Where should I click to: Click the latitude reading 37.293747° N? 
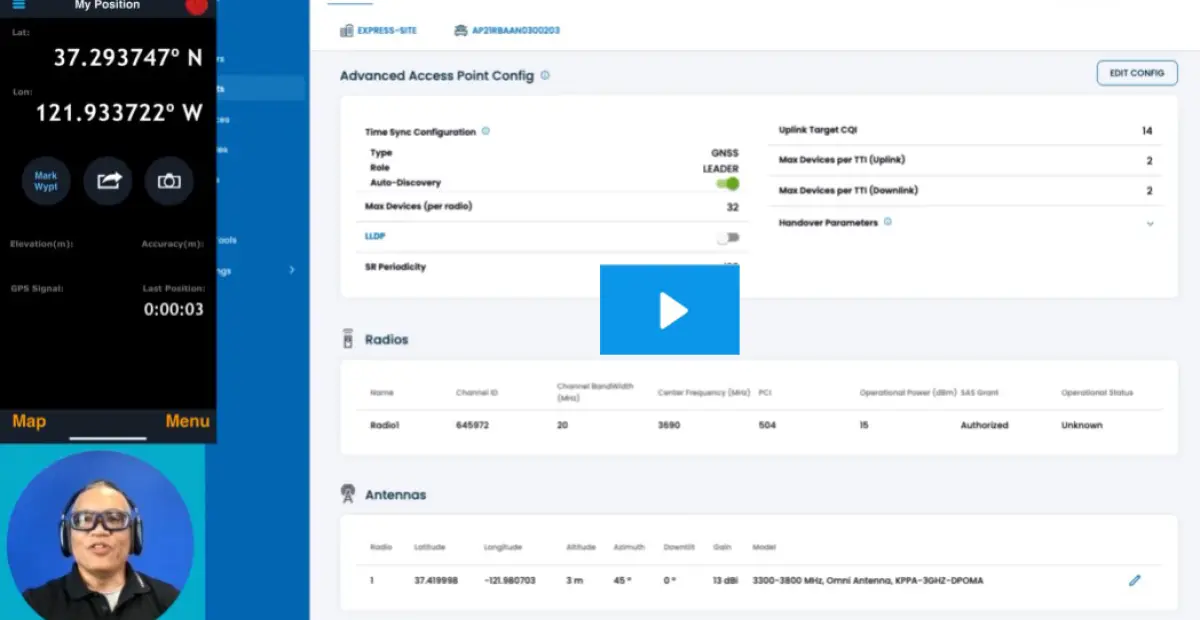pyautogui.click(x=127, y=58)
